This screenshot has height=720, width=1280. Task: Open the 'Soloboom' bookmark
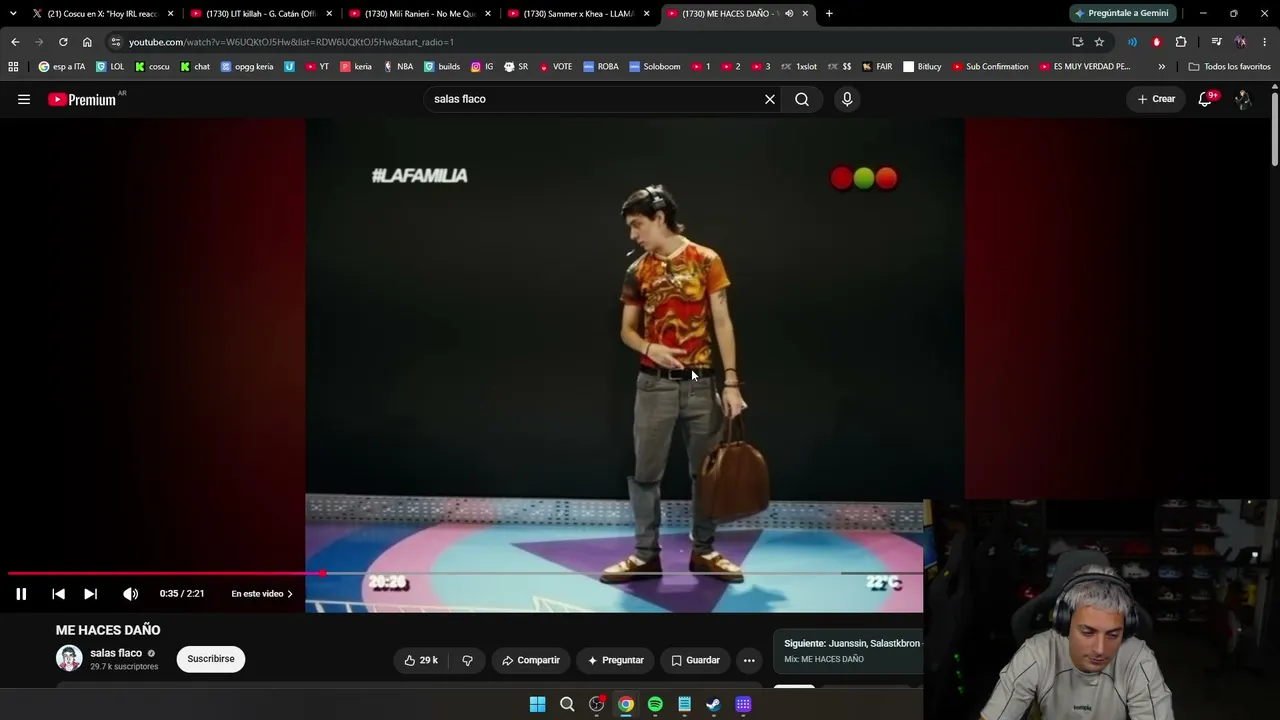click(655, 67)
